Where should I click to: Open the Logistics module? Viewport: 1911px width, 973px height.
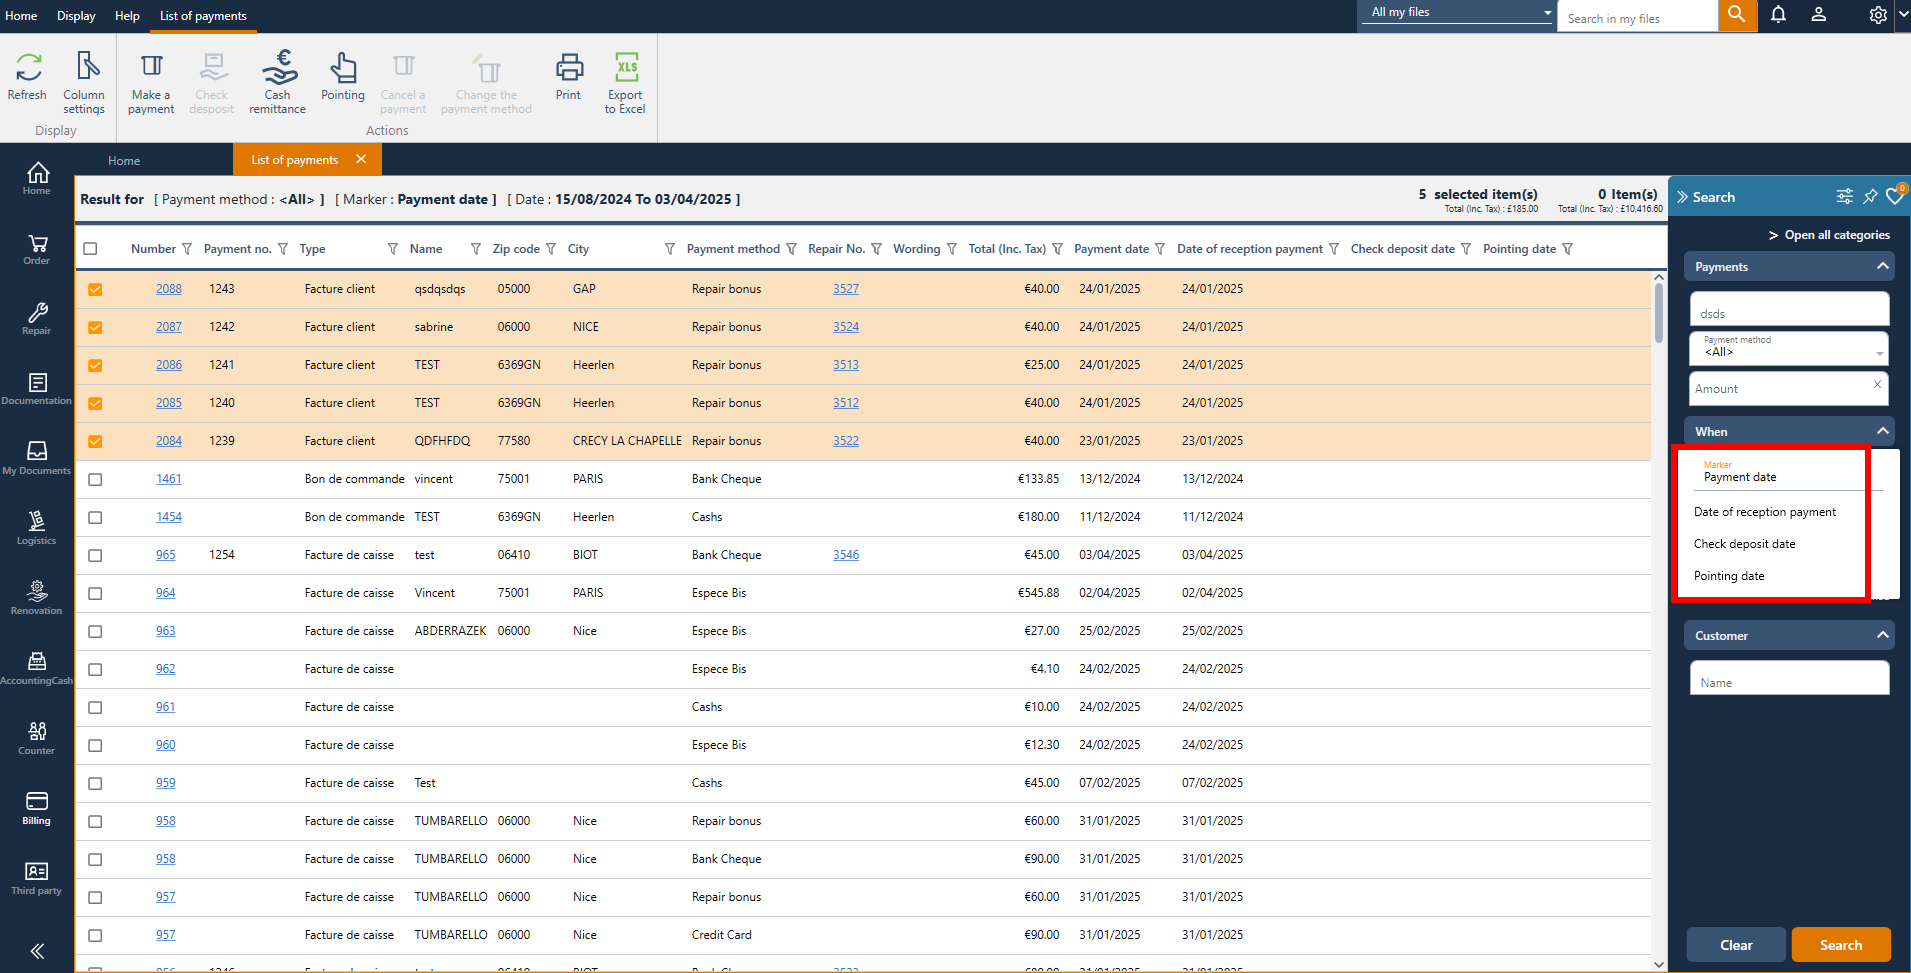coord(37,529)
